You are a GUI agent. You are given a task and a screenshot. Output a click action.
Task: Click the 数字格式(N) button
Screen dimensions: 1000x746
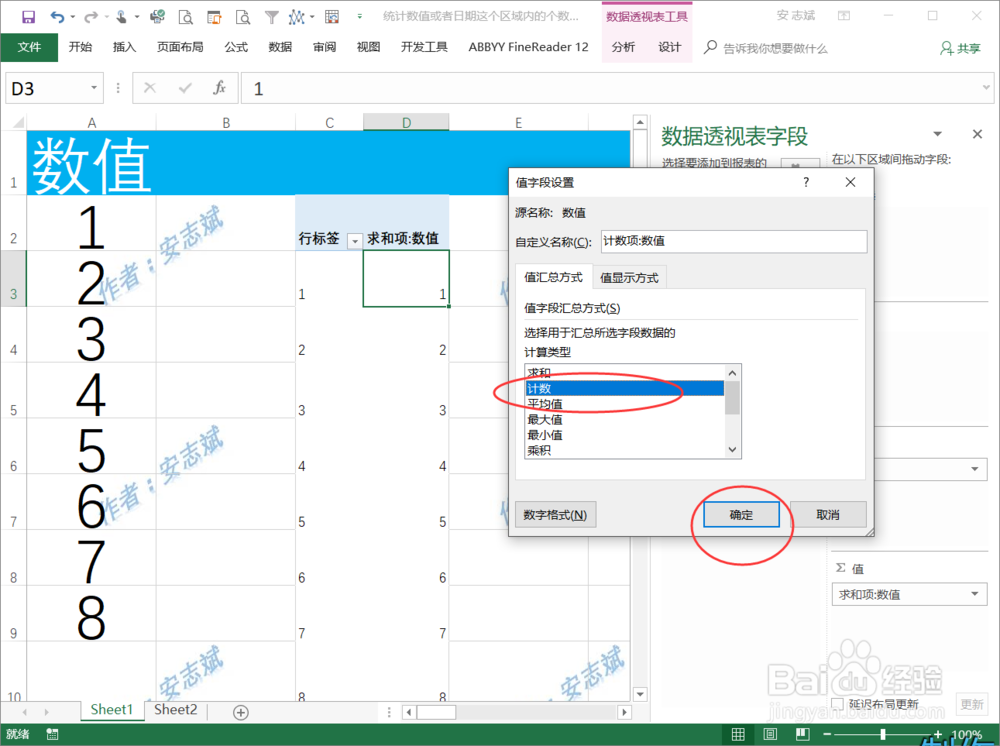click(x=555, y=515)
